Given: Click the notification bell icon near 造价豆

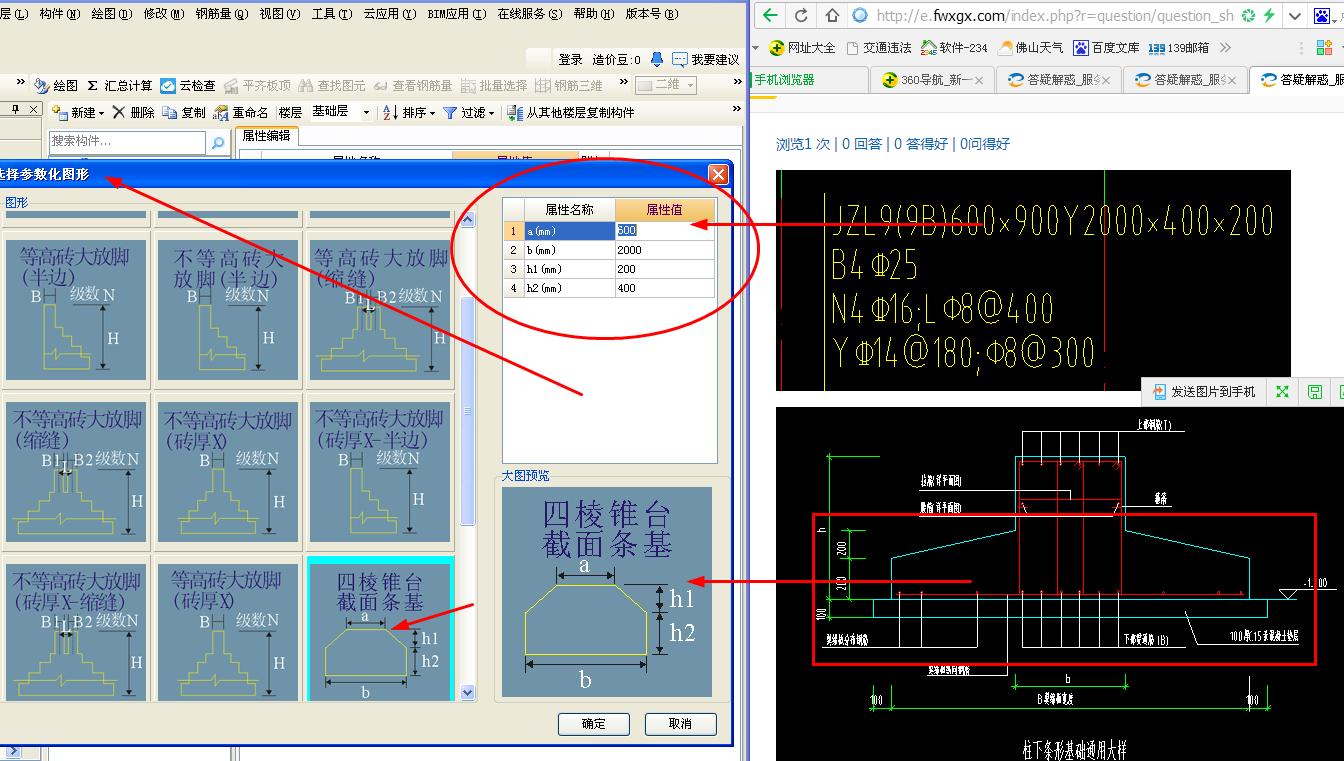Looking at the screenshot, I should tap(657, 60).
